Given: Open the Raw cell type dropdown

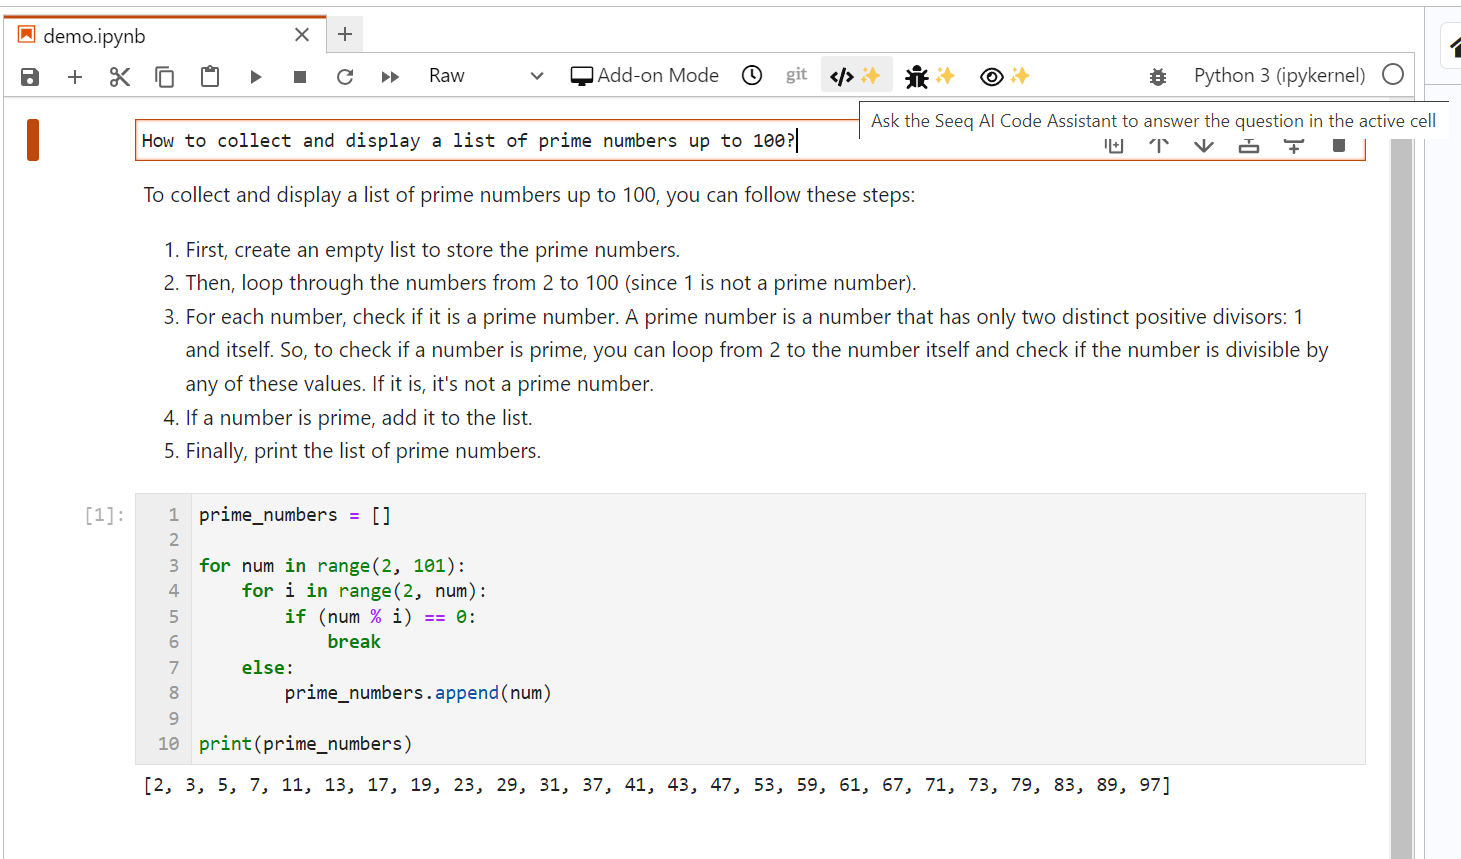Looking at the screenshot, I should (486, 76).
